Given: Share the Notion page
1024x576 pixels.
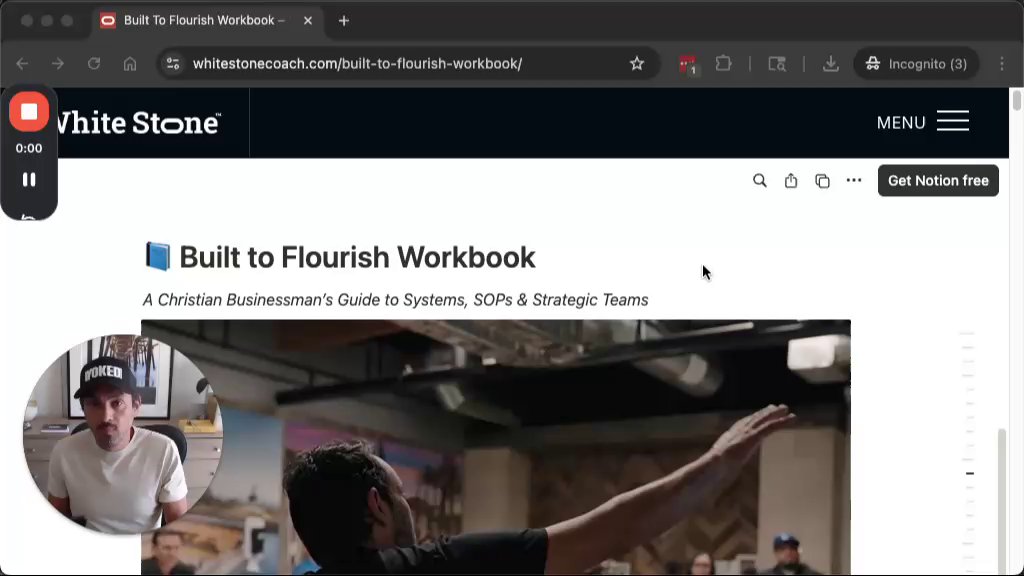Looking at the screenshot, I should (x=791, y=180).
